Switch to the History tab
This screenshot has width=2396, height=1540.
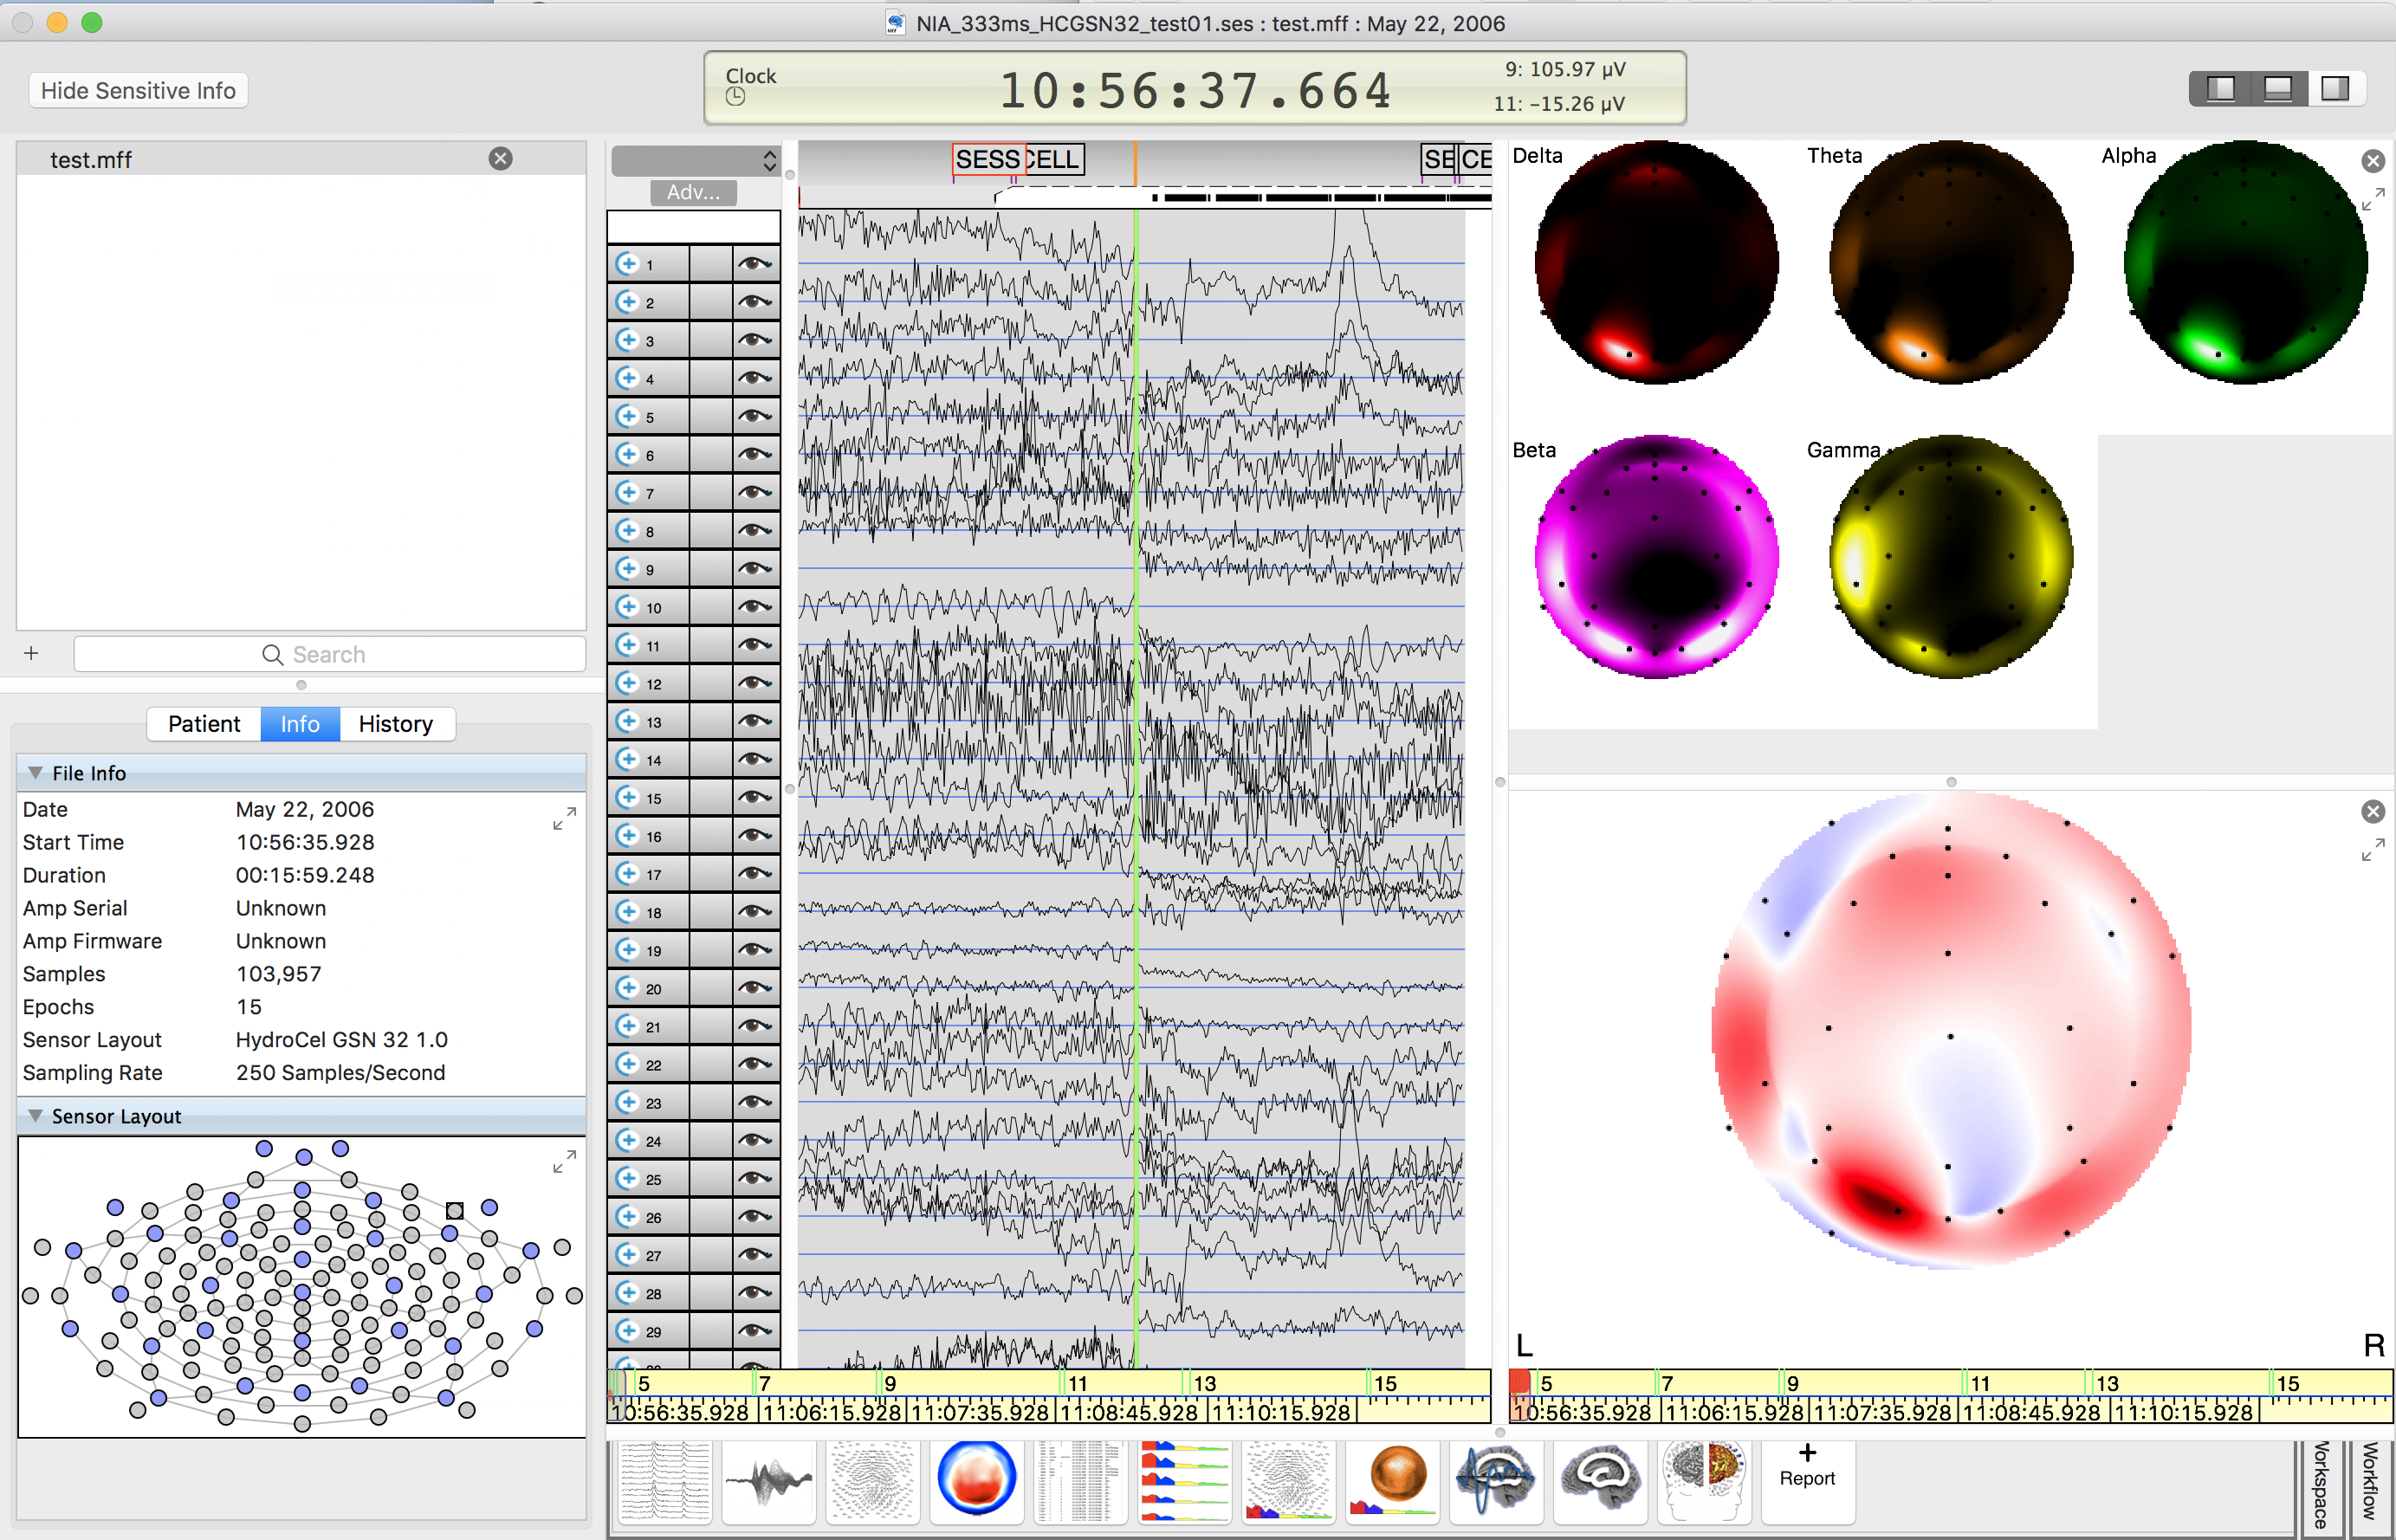coord(396,724)
